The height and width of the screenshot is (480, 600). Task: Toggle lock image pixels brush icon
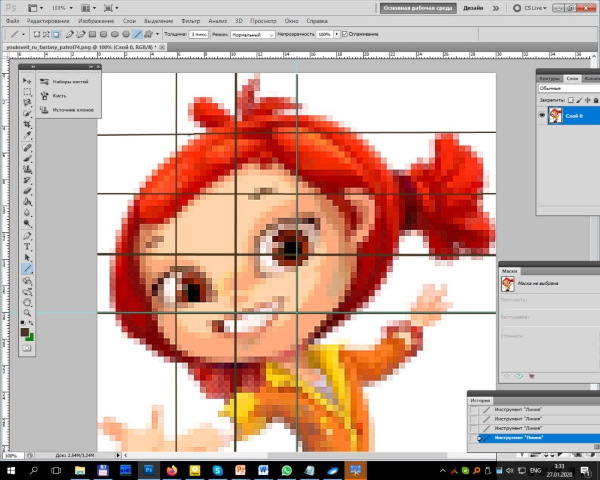click(579, 100)
